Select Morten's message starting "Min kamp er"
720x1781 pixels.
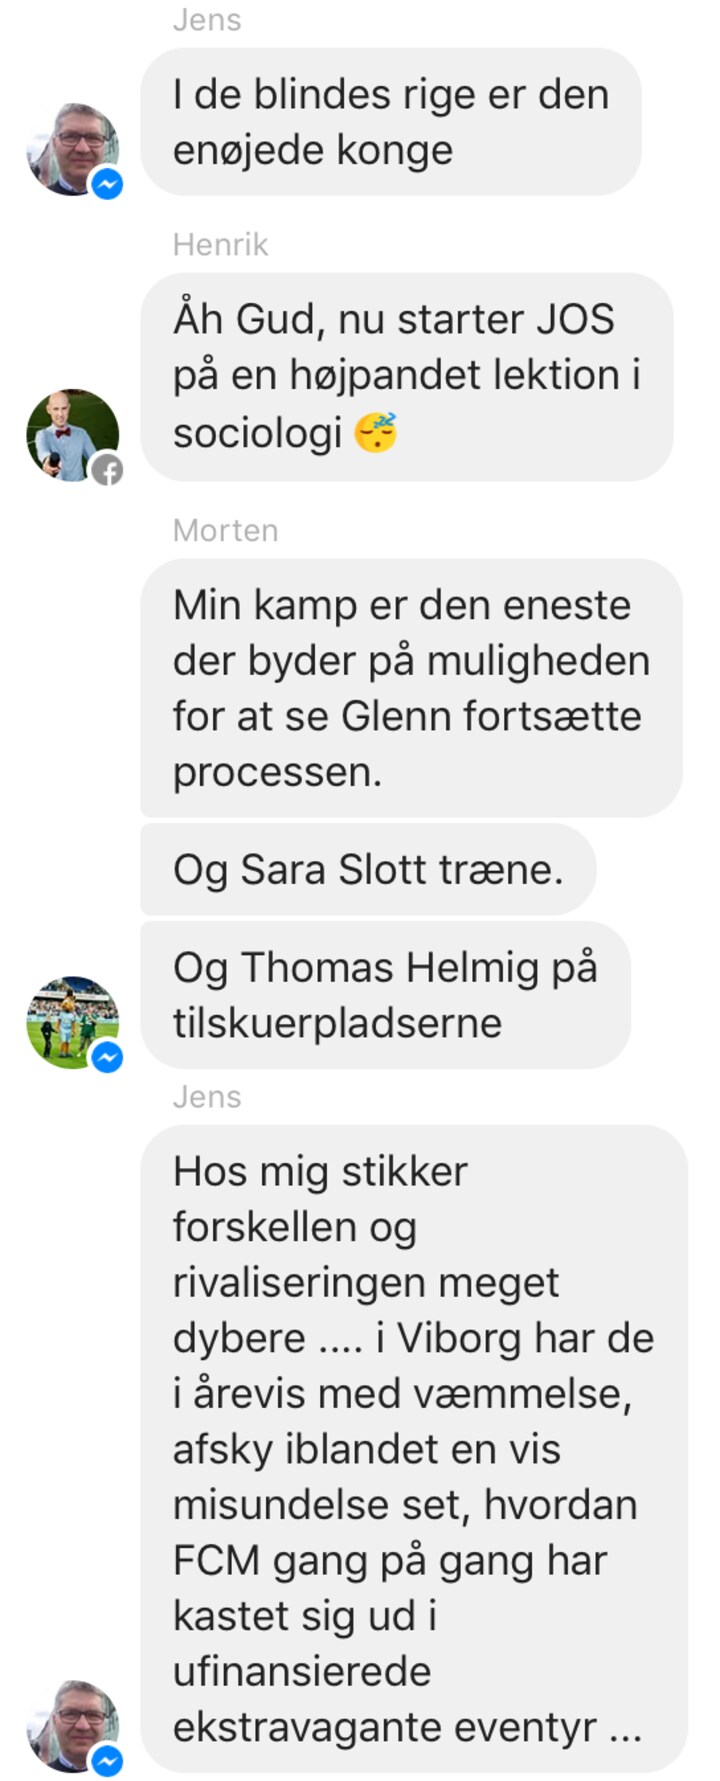coord(411,688)
